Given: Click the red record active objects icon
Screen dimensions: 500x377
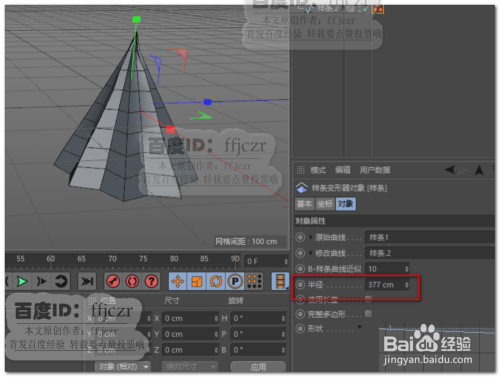Looking at the screenshot, I should pyautogui.click(x=113, y=282).
